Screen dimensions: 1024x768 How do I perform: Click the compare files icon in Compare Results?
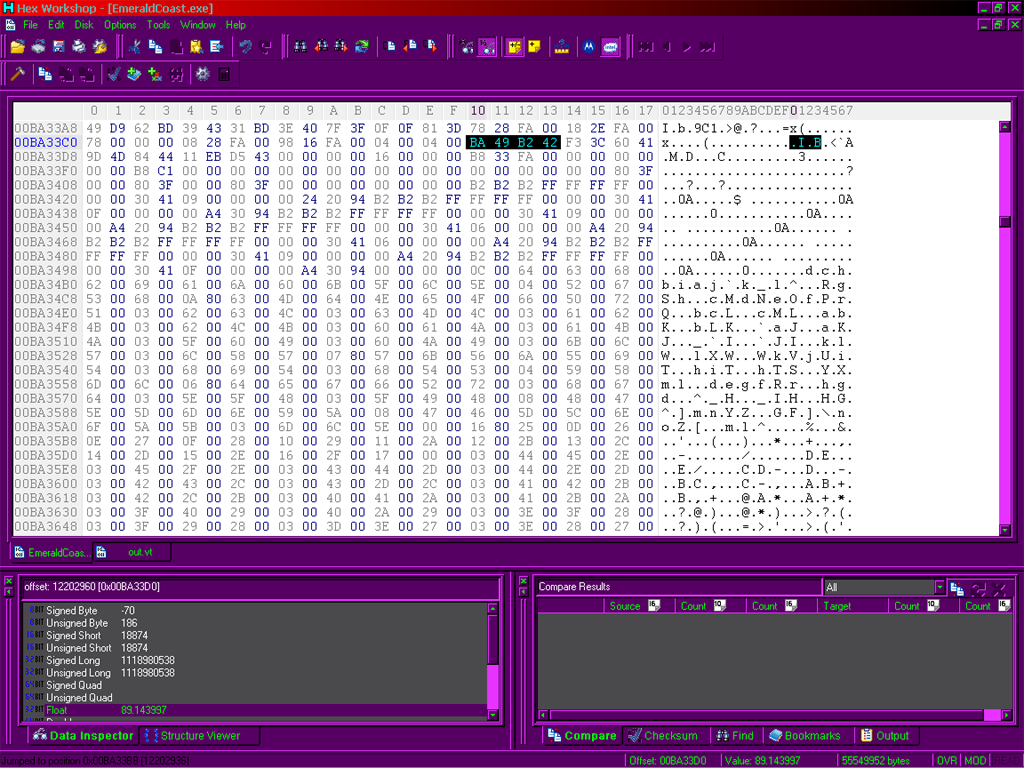click(x=957, y=588)
